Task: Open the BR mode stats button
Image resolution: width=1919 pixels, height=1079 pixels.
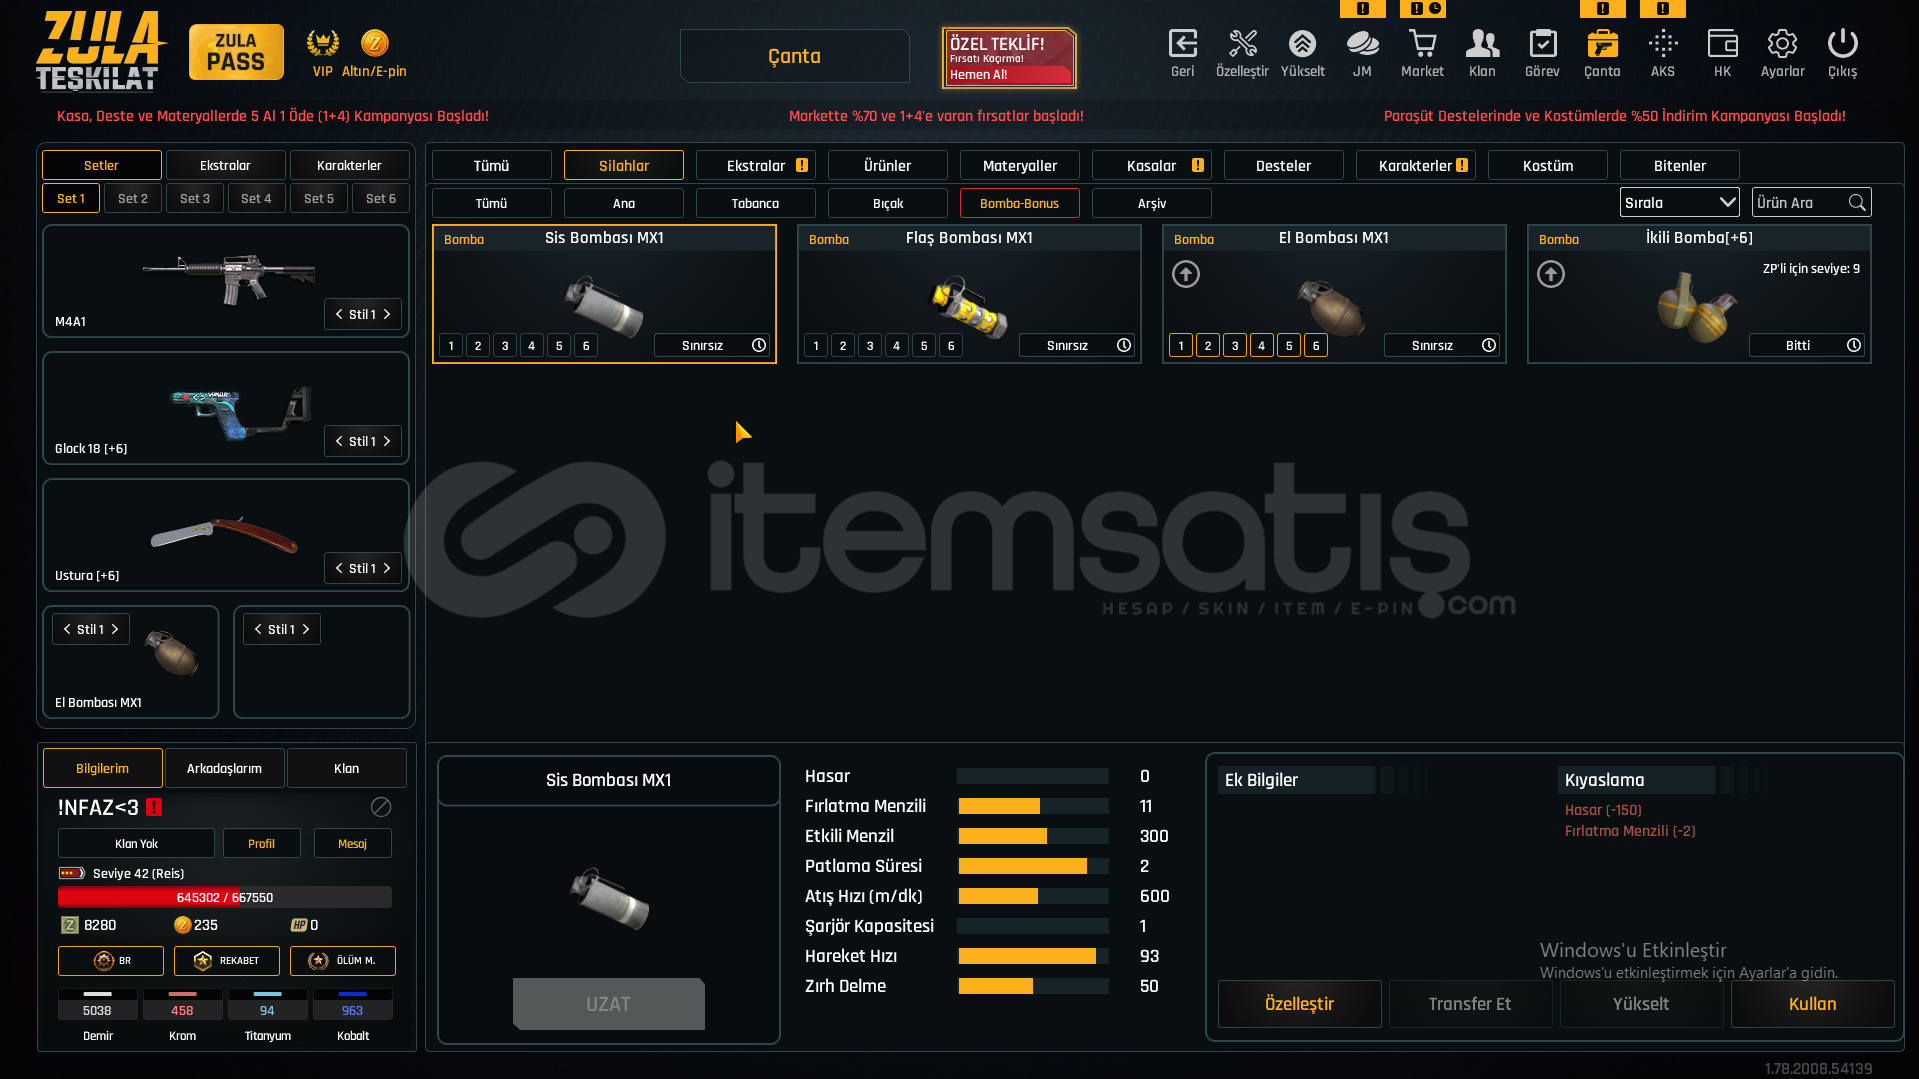Action: (x=110, y=961)
